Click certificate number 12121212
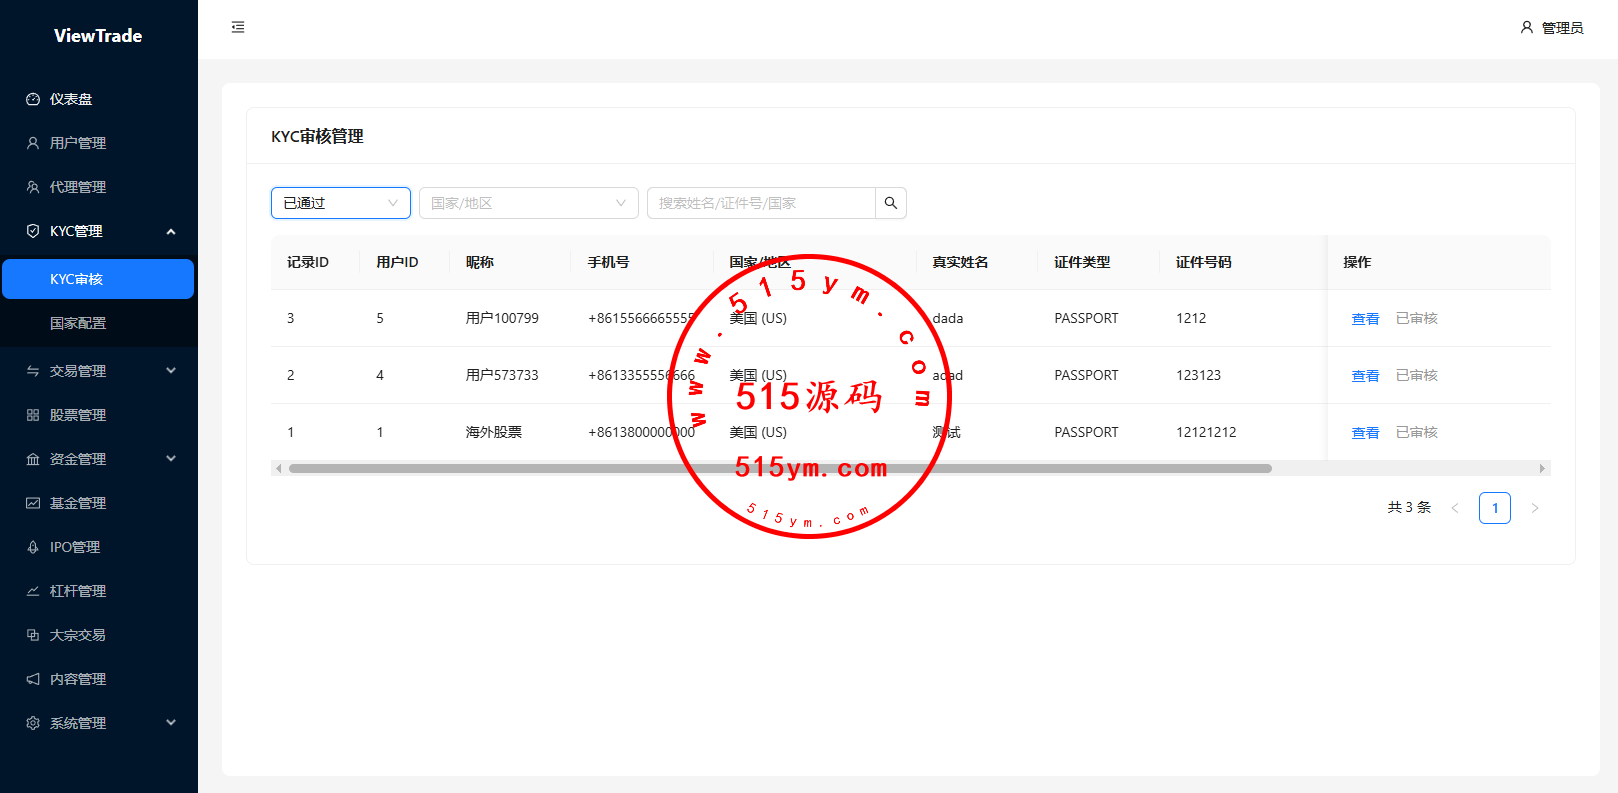 [1206, 432]
